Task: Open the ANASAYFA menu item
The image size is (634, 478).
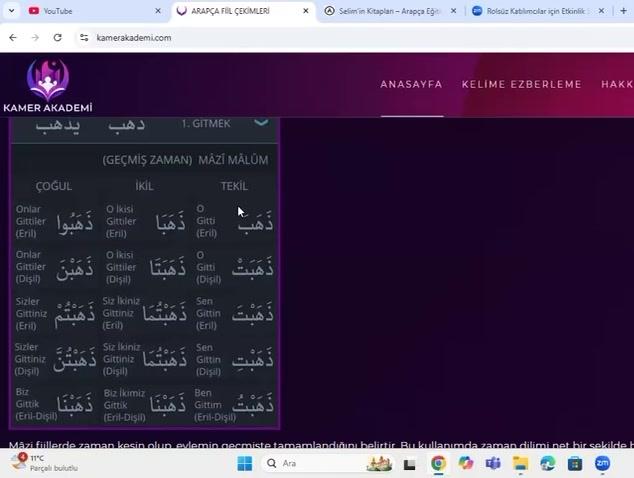Action: (x=411, y=84)
